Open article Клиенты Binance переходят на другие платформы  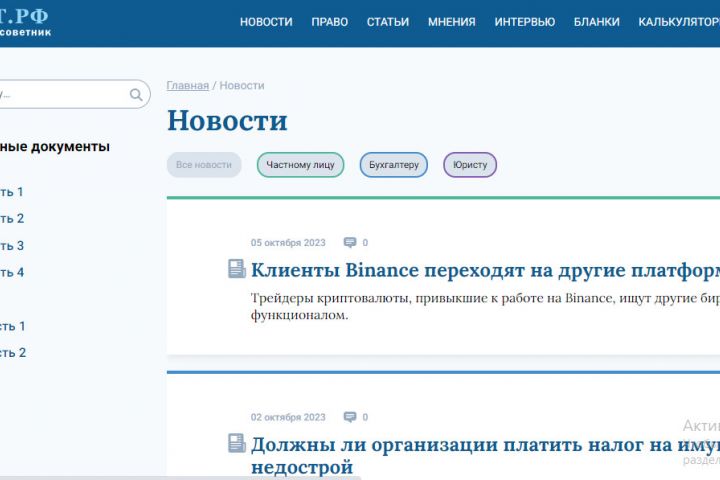(x=485, y=270)
